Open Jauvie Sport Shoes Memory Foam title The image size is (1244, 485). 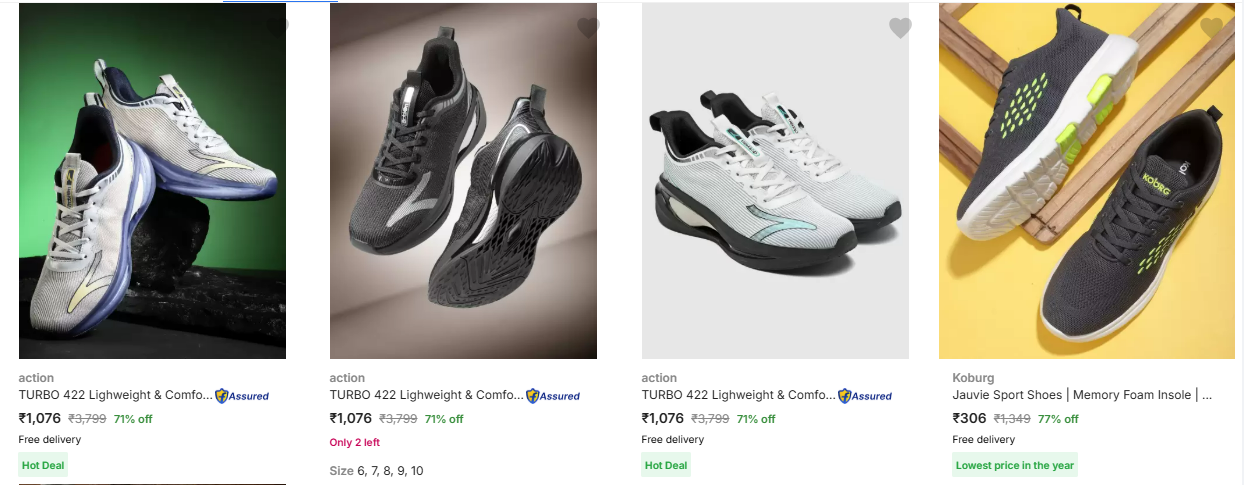1082,395
